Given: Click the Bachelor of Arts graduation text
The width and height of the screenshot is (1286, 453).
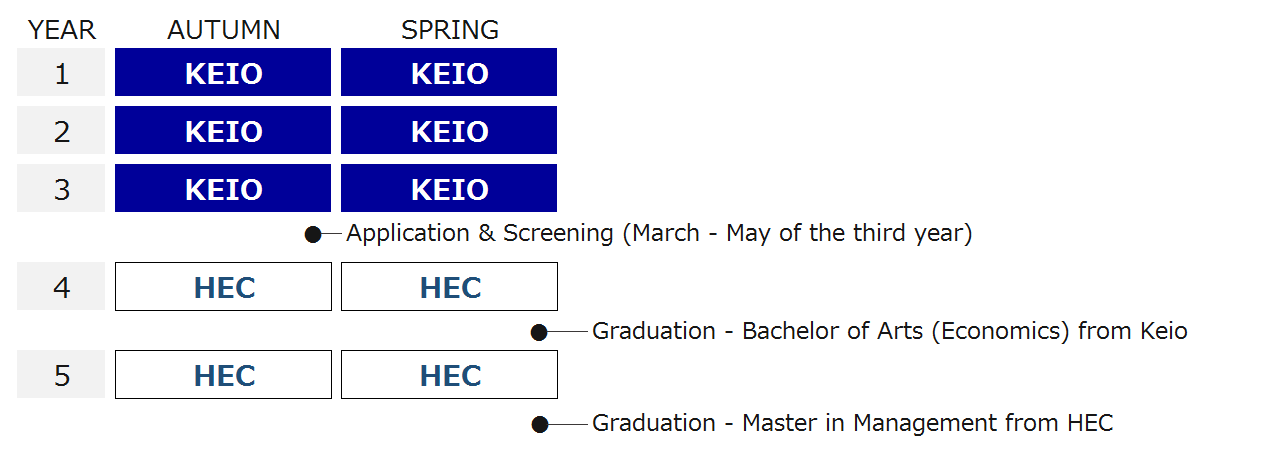Looking at the screenshot, I should 890,331.
